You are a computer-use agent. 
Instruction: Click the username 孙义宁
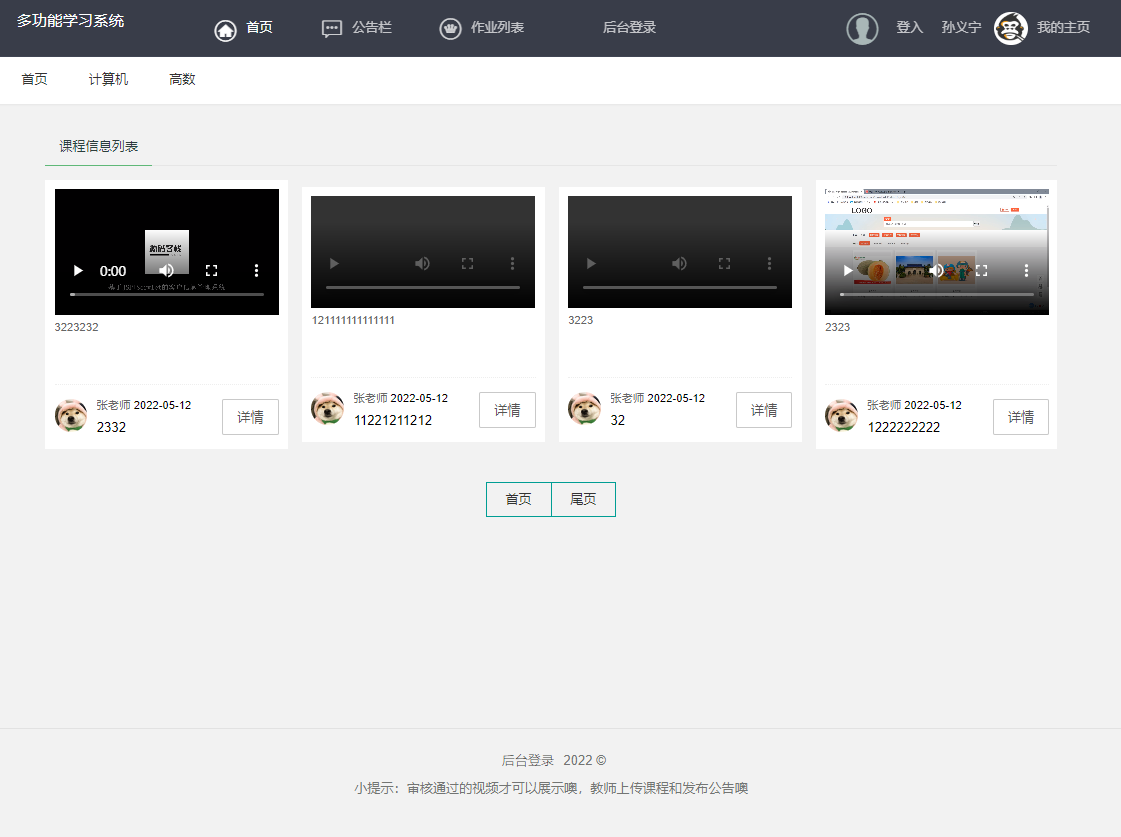[x=961, y=27]
